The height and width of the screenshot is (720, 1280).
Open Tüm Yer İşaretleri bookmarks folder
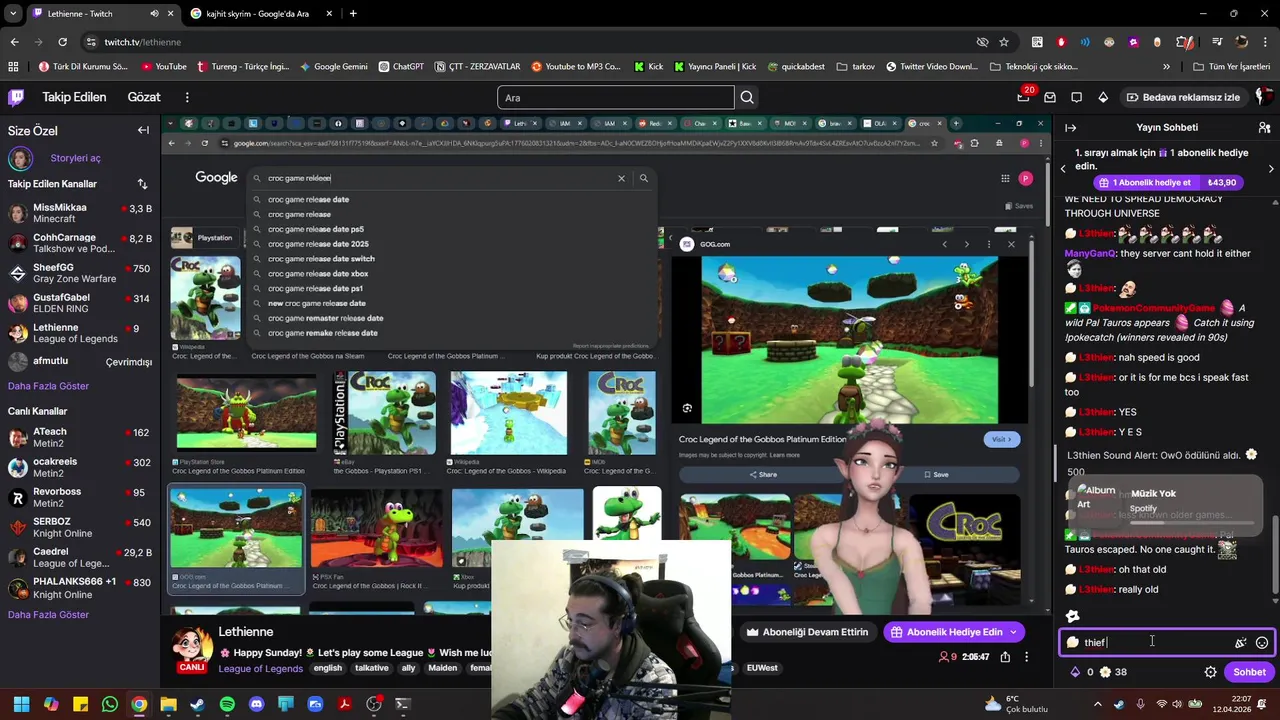[1231, 66]
